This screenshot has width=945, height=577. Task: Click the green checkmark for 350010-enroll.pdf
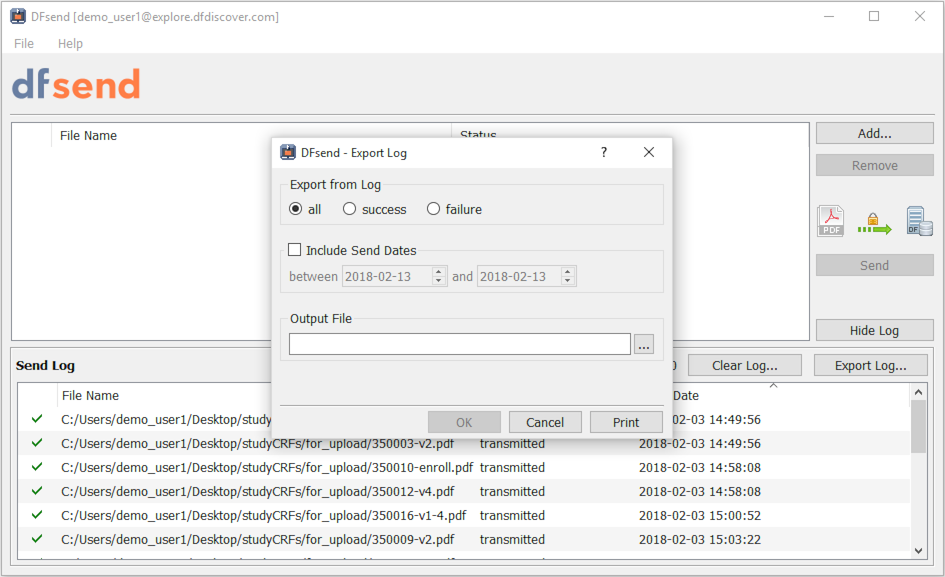[37, 467]
